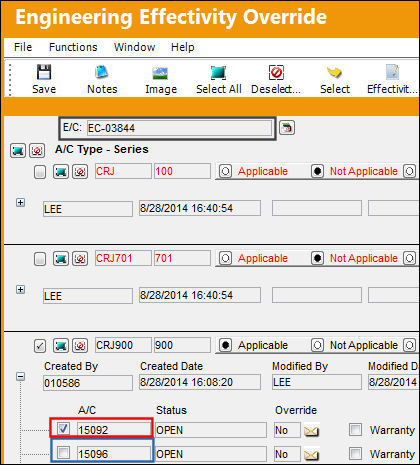
Task: Check the A/C 15096 checkbox
Action: pyautogui.click(x=63, y=453)
